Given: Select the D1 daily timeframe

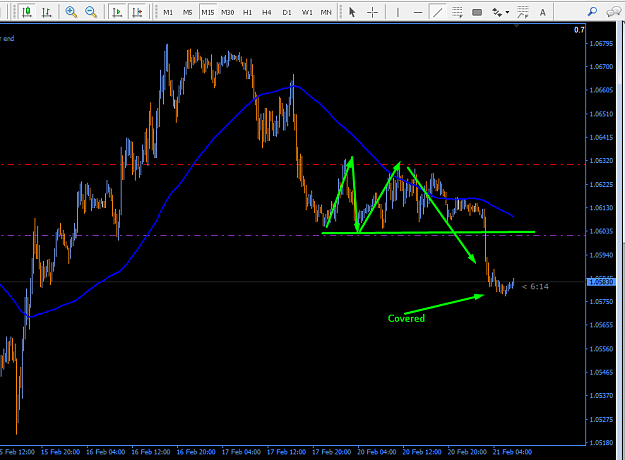Looking at the screenshot, I should 287,13.
